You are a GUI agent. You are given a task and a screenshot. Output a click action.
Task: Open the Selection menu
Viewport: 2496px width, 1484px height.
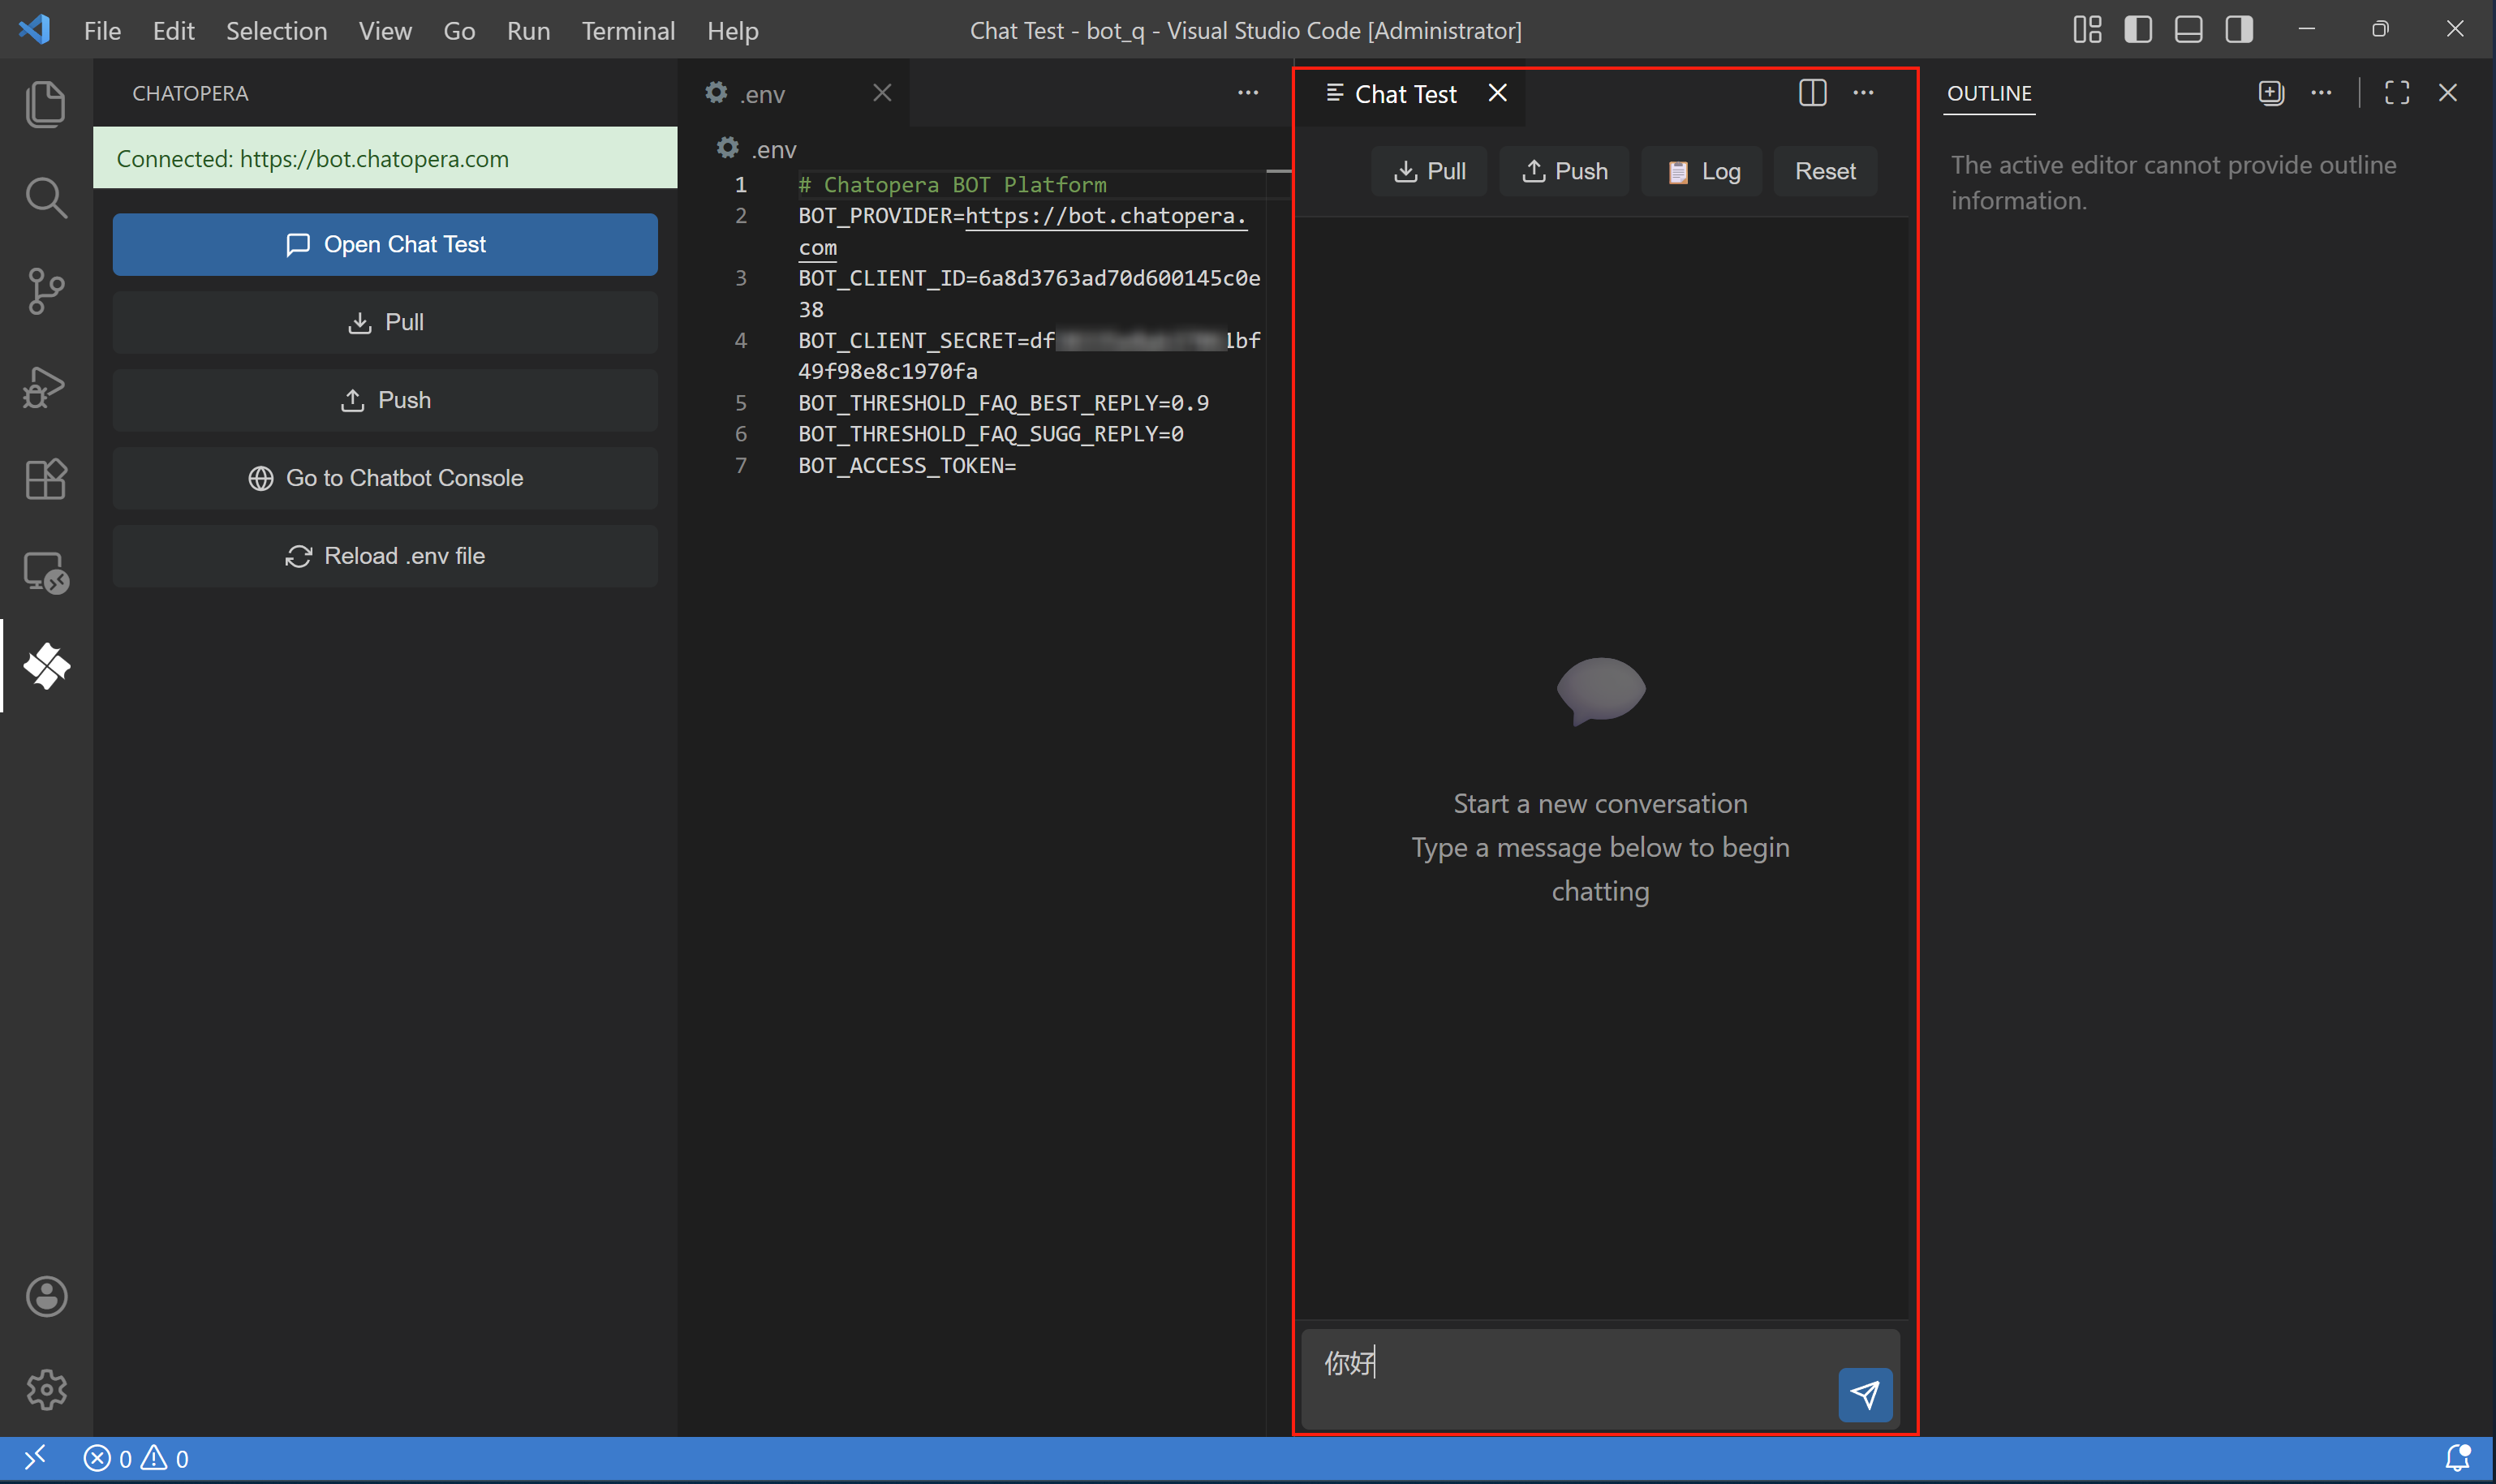[276, 30]
